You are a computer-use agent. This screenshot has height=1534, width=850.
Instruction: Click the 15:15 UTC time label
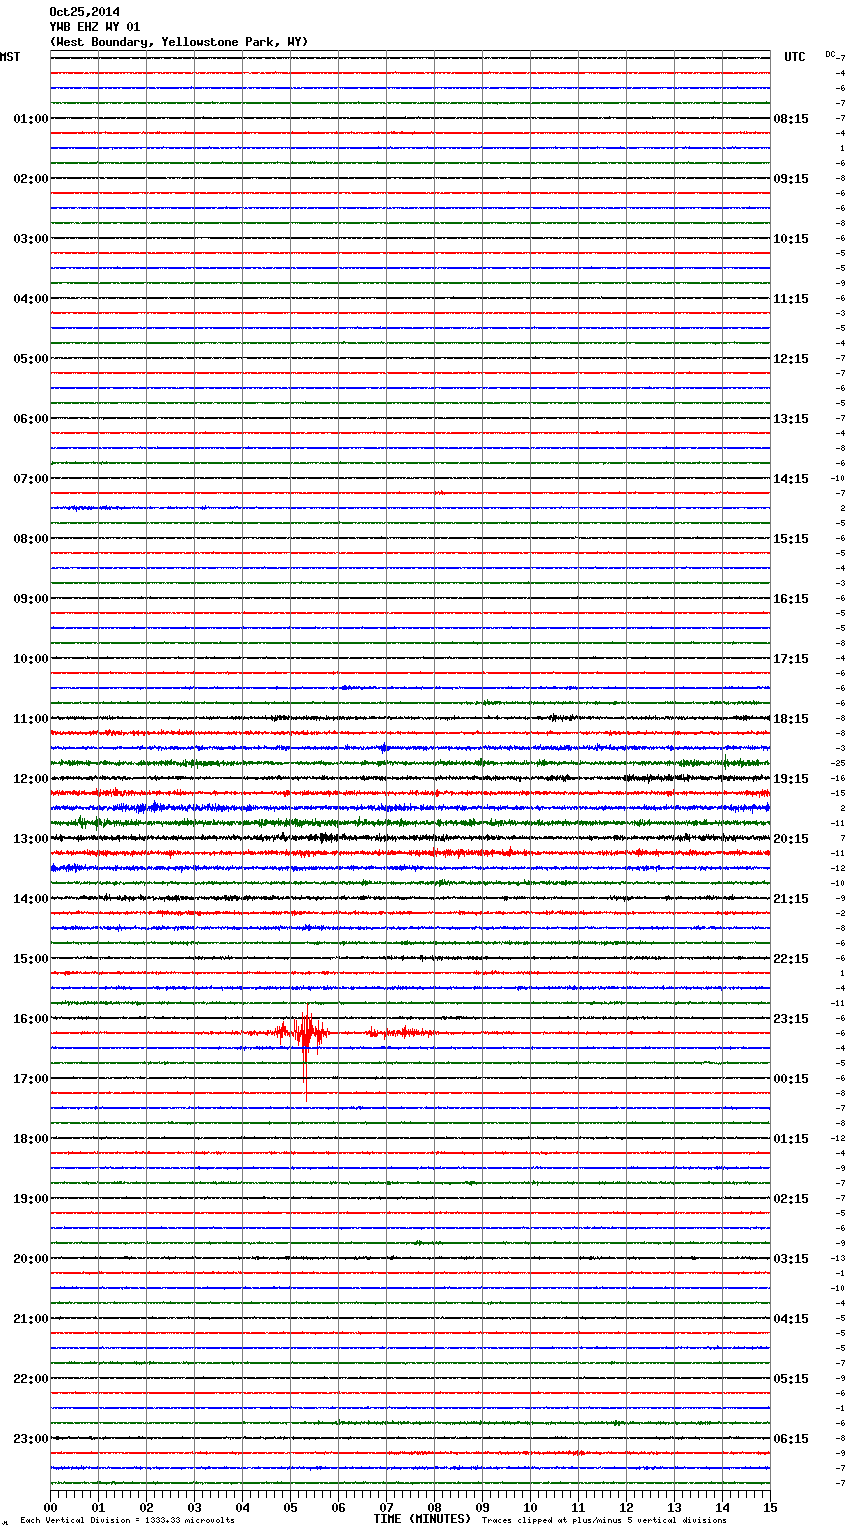pyautogui.click(x=791, y=539)
